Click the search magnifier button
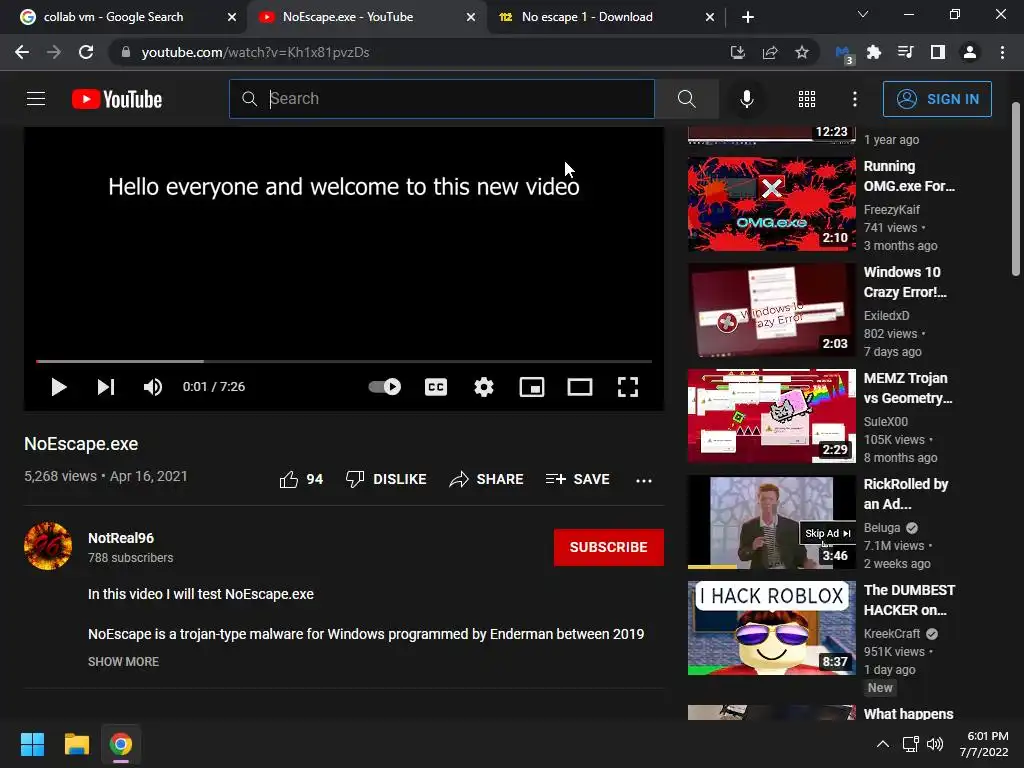1024x768 pixels. (x=686, y=99)
